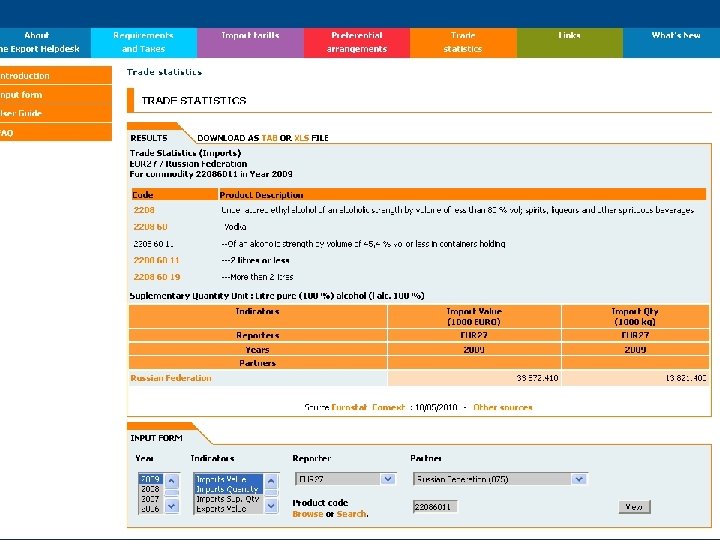Open the Partner Russian Federation dropdown
The width and height of the screenshot is (720, 540).
click(500, 479)
